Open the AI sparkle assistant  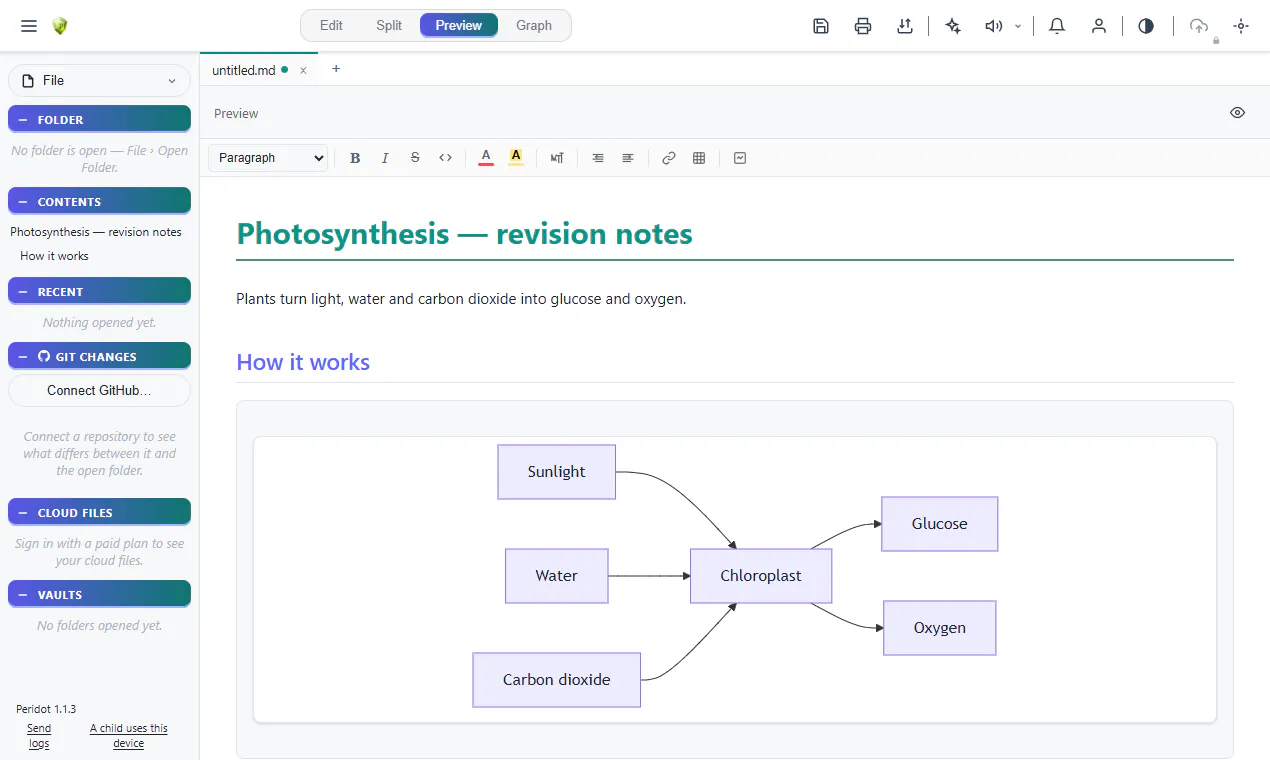[953, 26]
